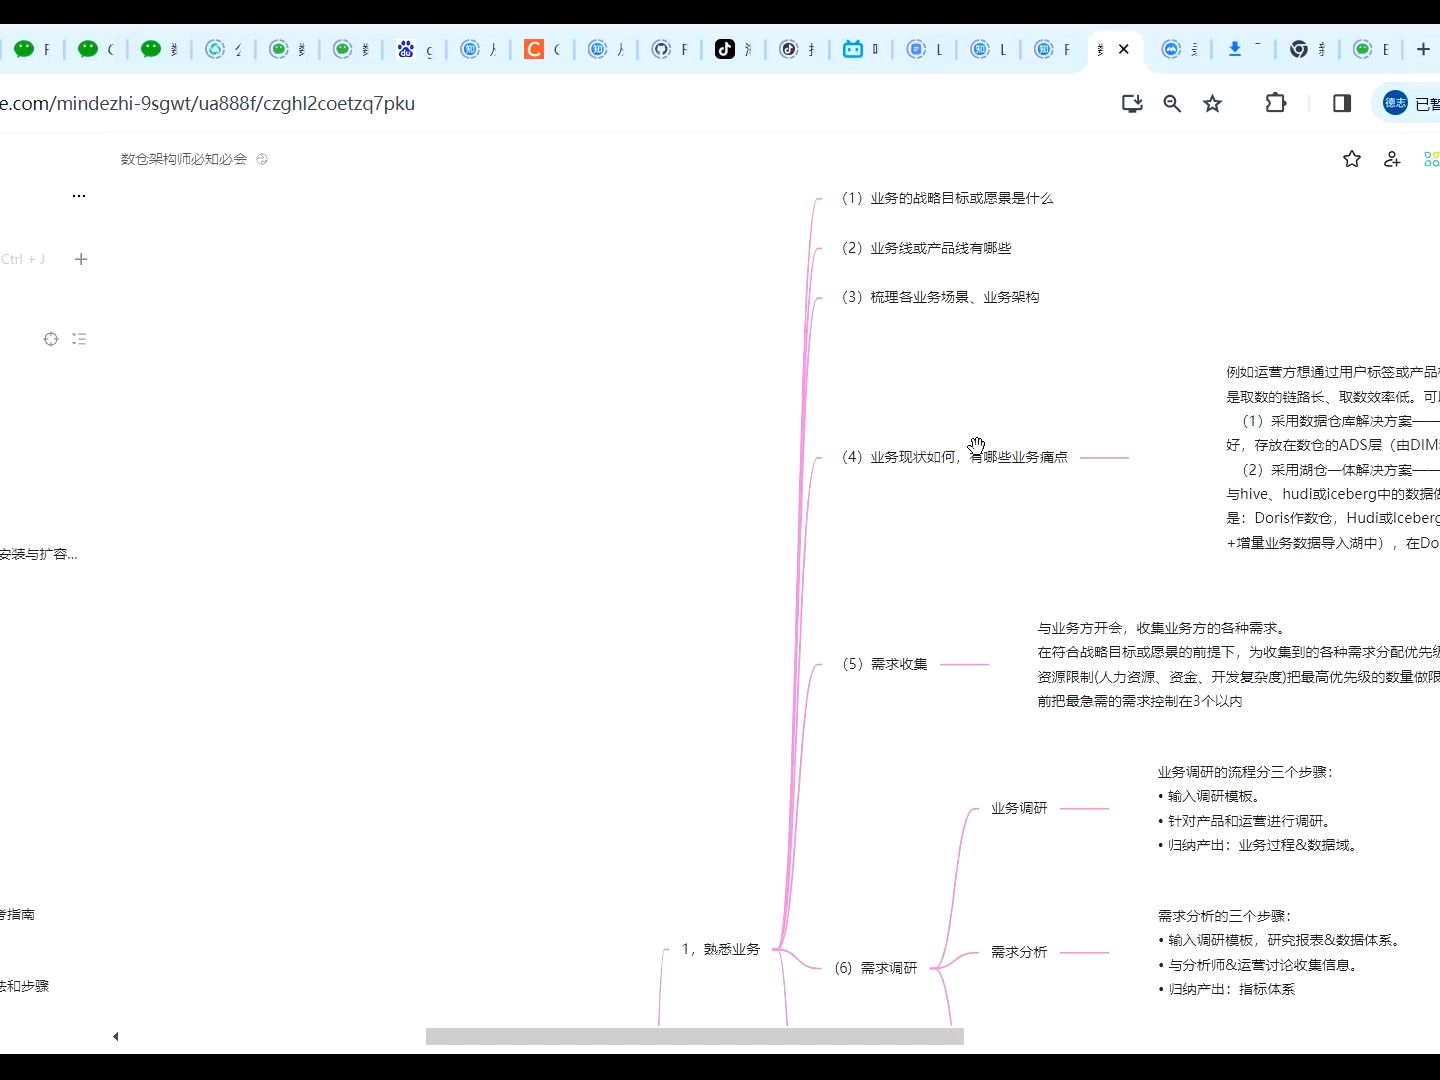The image size is (1440, 1080).
Task: Open the green apps grid icon
Action: tap(1432, 159)
